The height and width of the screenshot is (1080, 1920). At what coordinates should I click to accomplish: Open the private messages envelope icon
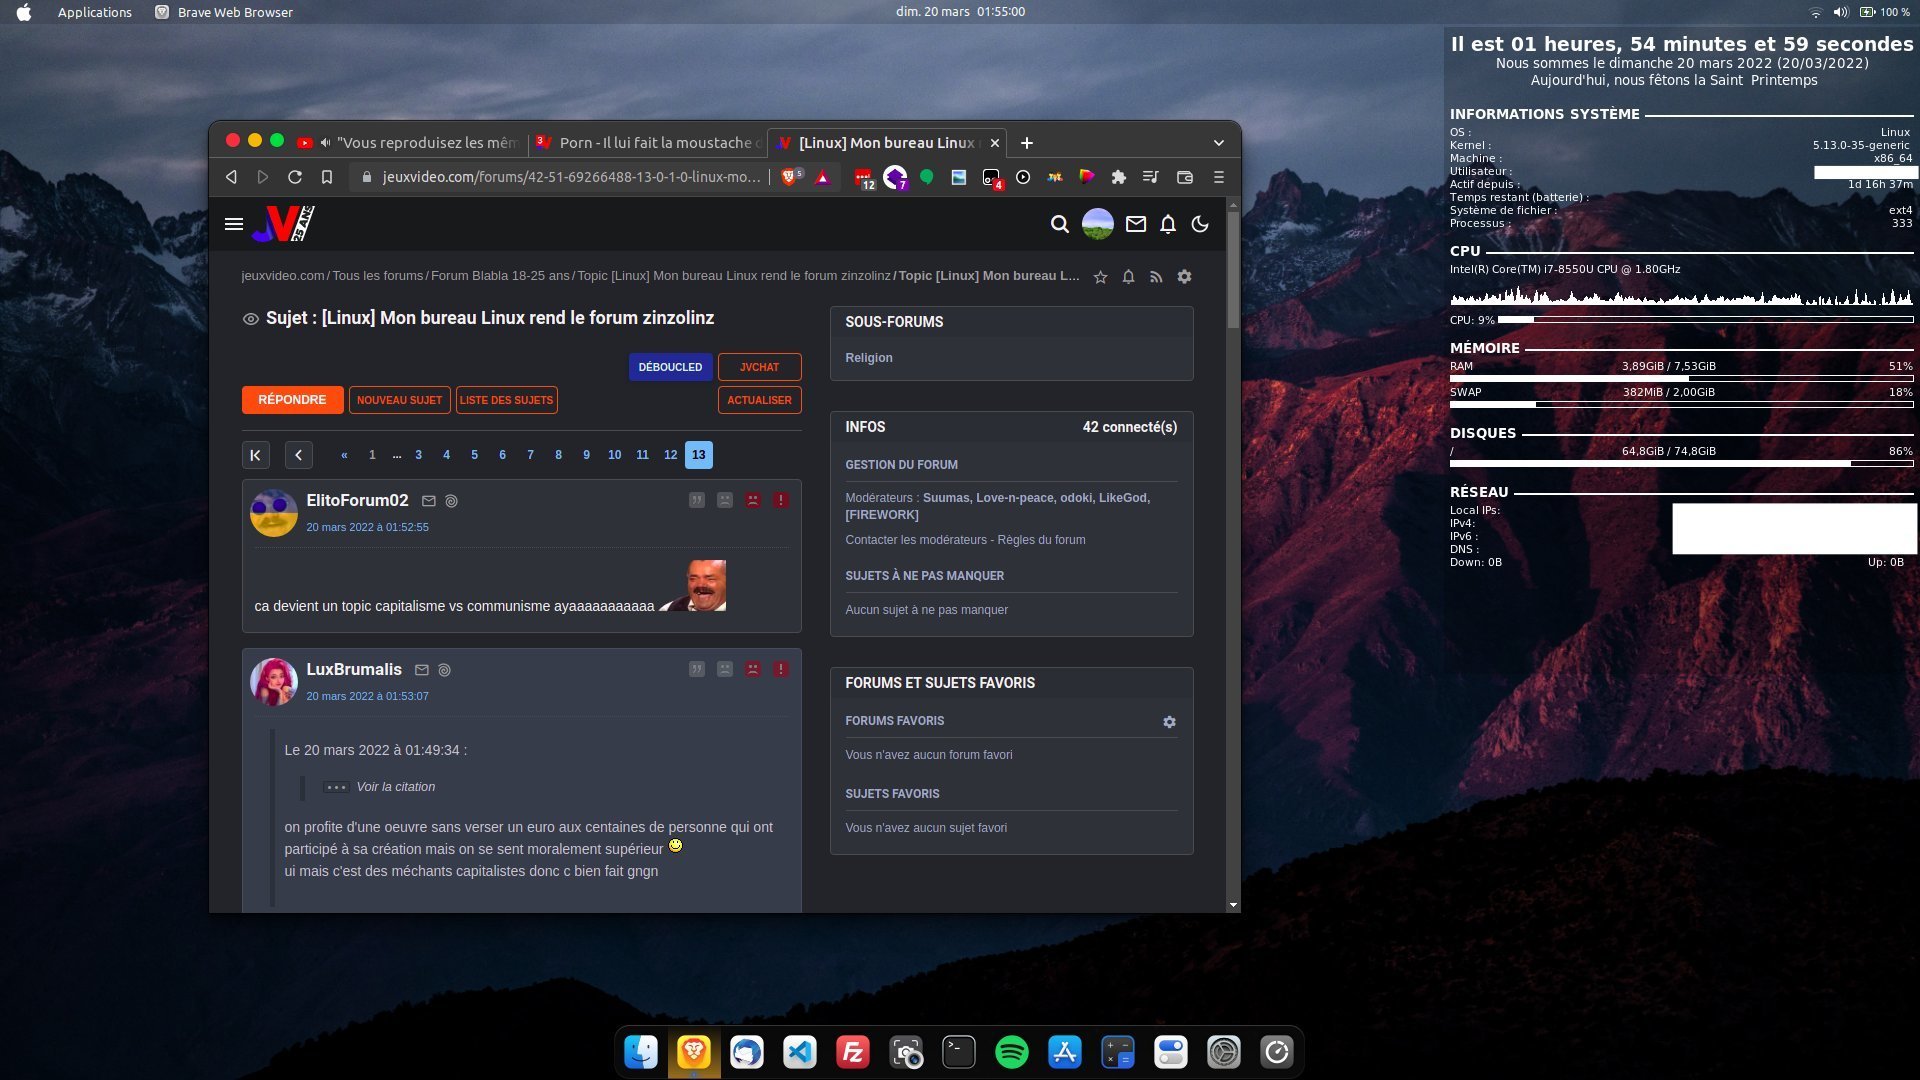pos(1135,224)
